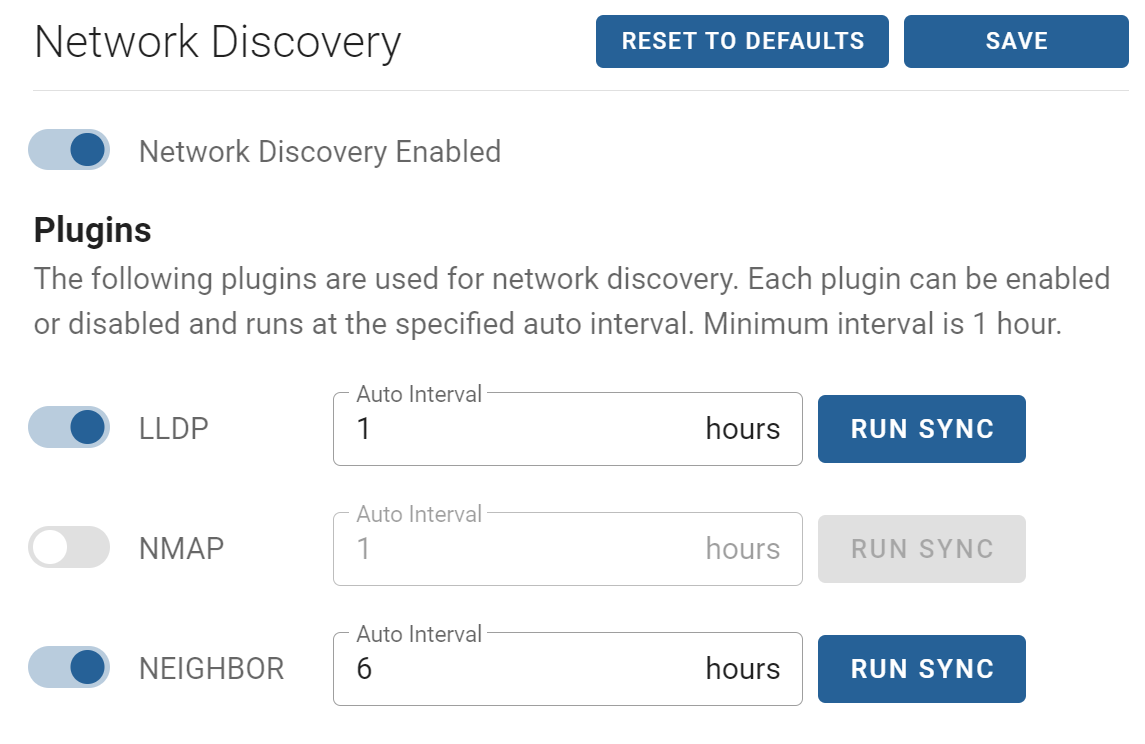Image resolution: width=1145 pixels, height=744 pixels.
Task: Click the Plugins section heading
Action: coord(93,230)
